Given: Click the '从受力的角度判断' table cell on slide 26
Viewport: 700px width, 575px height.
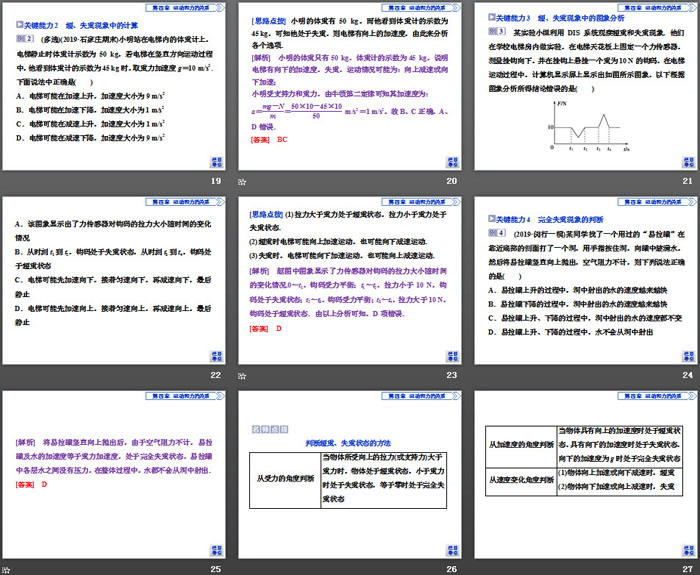Looking at the screenshot, I should [x=285, y=479].
